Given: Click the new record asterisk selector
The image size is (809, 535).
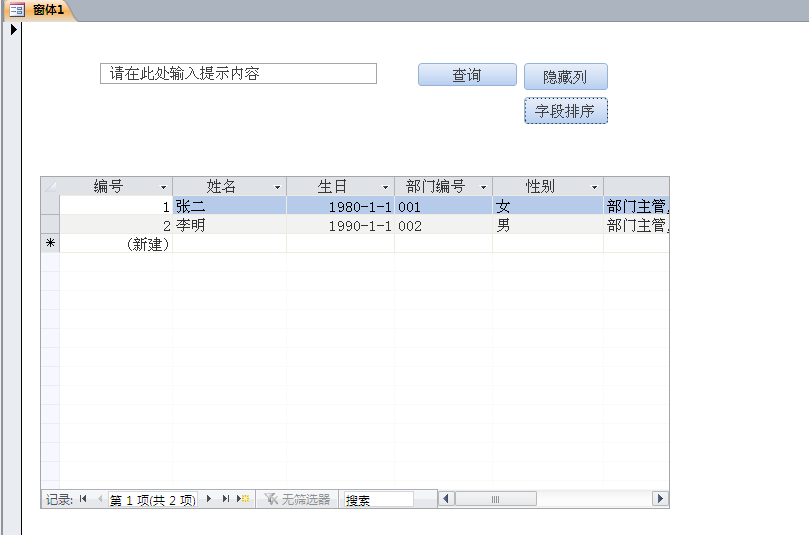Looking at the screenshot, I should [x=50, y=243].
